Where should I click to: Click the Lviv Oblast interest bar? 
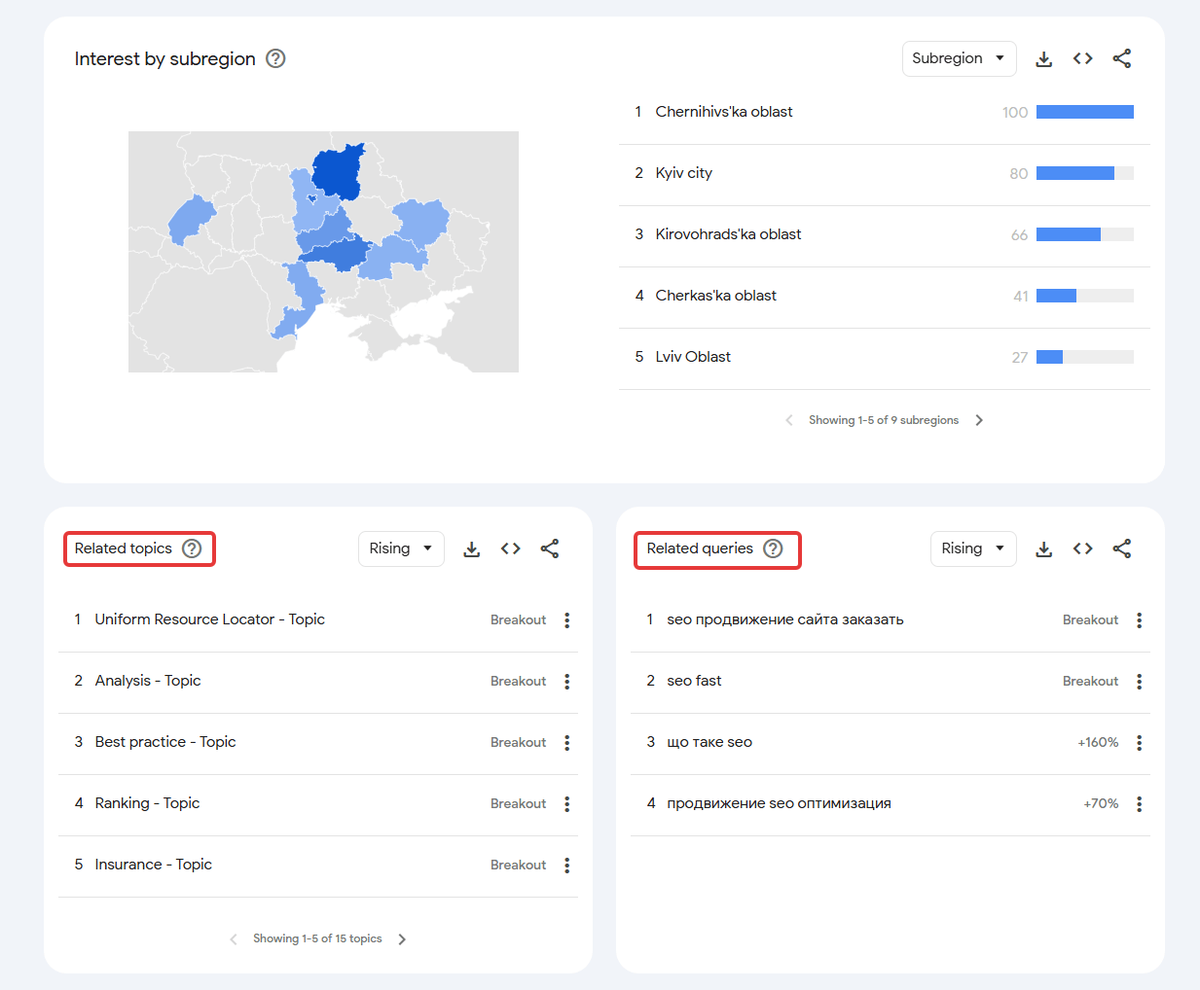[1085, 357]
